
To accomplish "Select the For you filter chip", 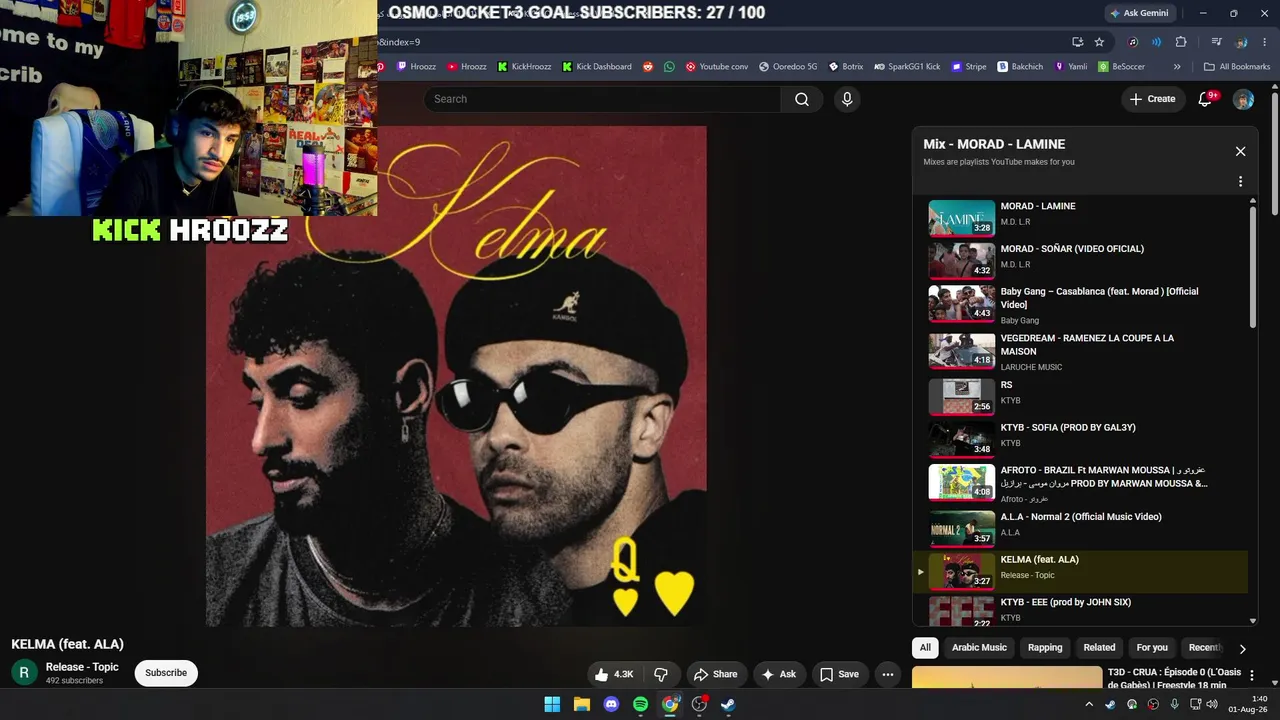I will click(1152, 648).
